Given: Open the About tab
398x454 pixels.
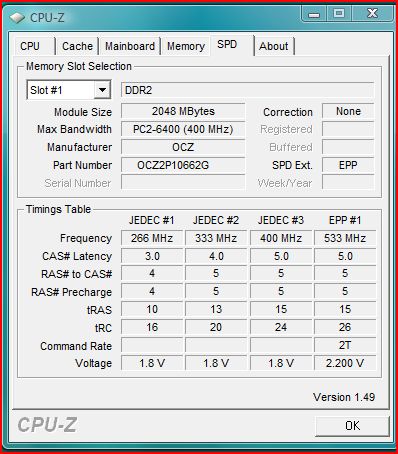Looking at the screenshot, I should coord(274,46).
